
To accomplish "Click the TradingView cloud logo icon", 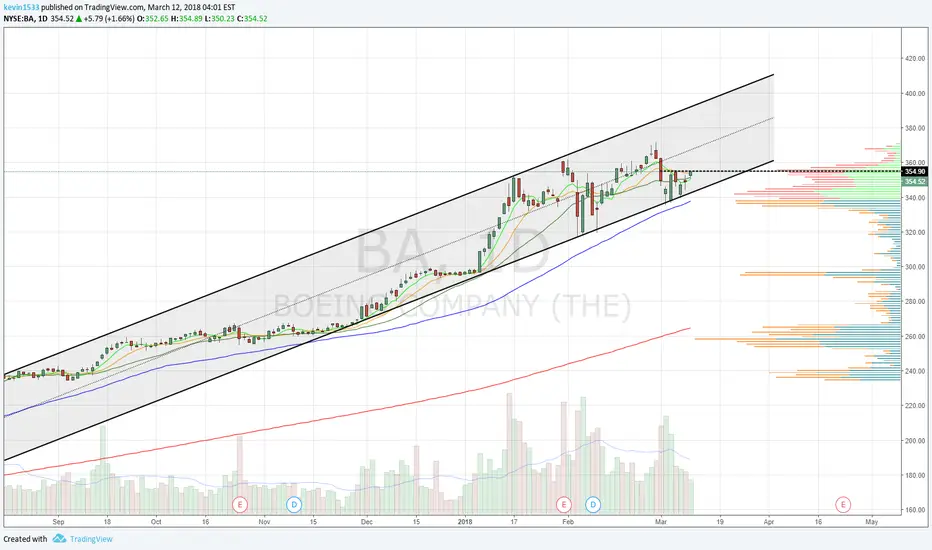I will 59,539.
